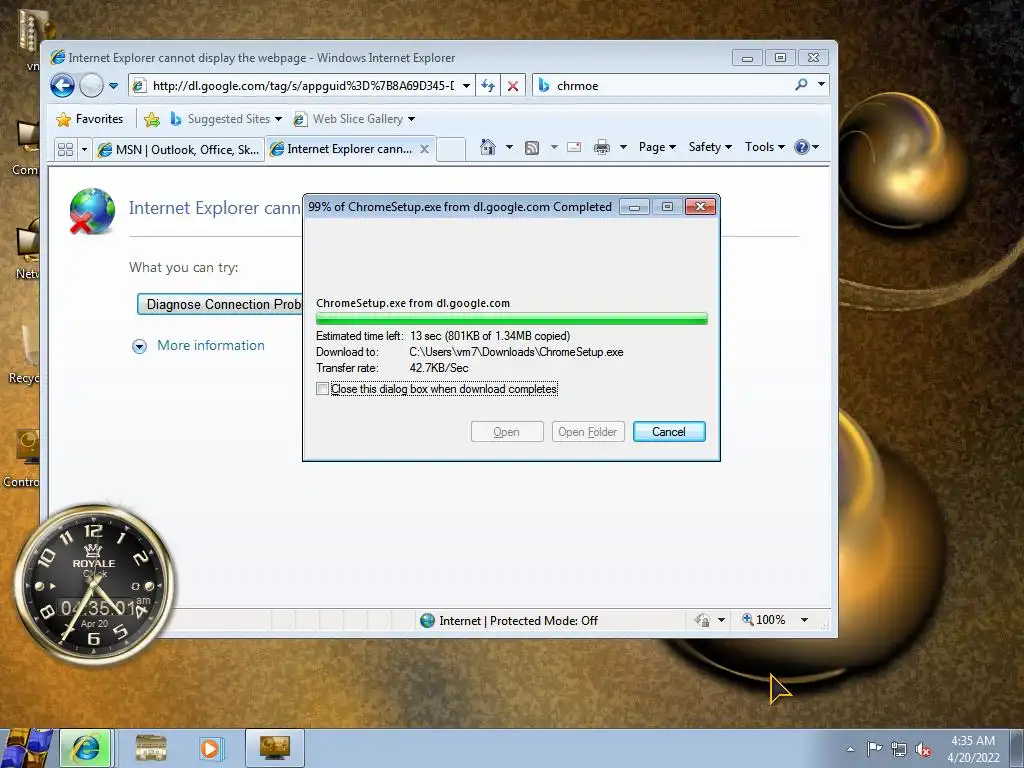Show hidden tray icons arrow
Screen dimensions: 1024x768
coord(850,749)
